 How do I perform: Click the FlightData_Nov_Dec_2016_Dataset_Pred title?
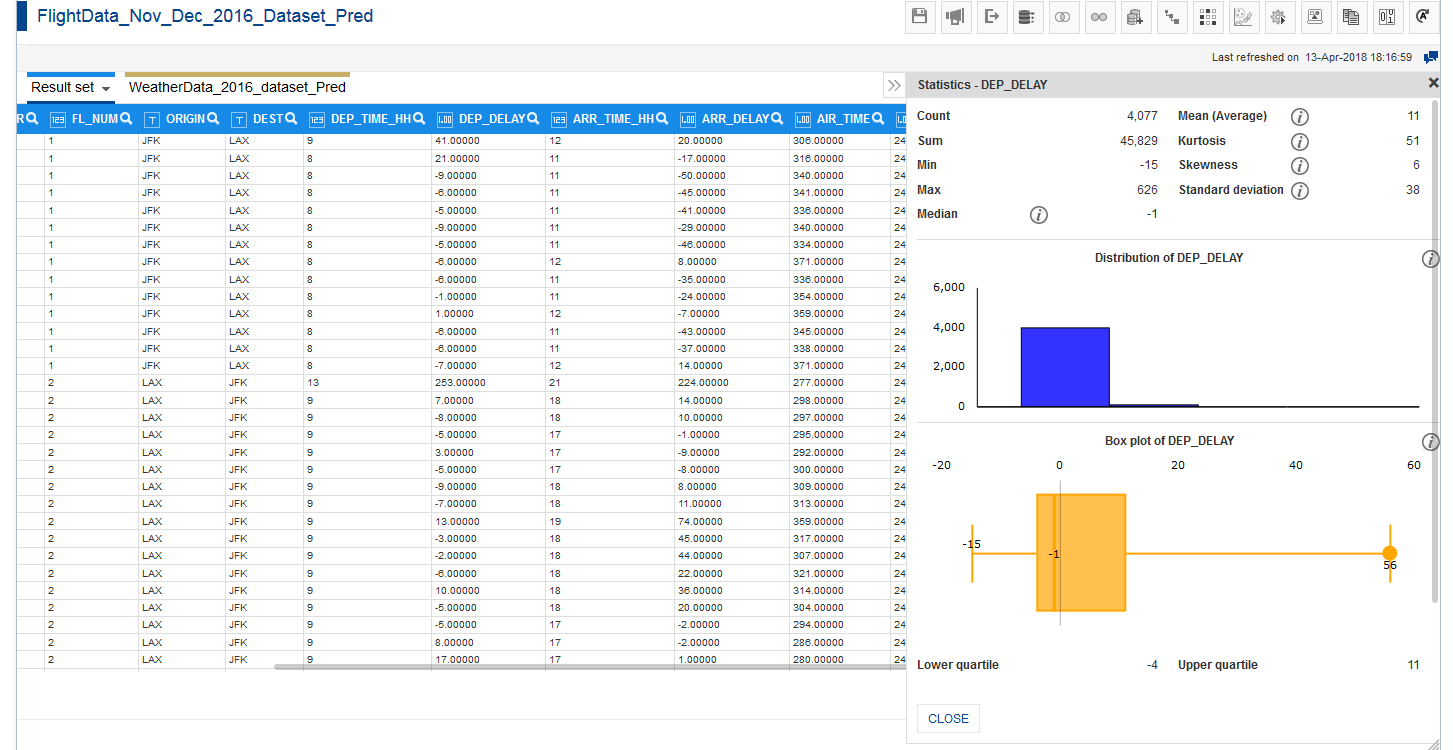(x=205, y=17)
